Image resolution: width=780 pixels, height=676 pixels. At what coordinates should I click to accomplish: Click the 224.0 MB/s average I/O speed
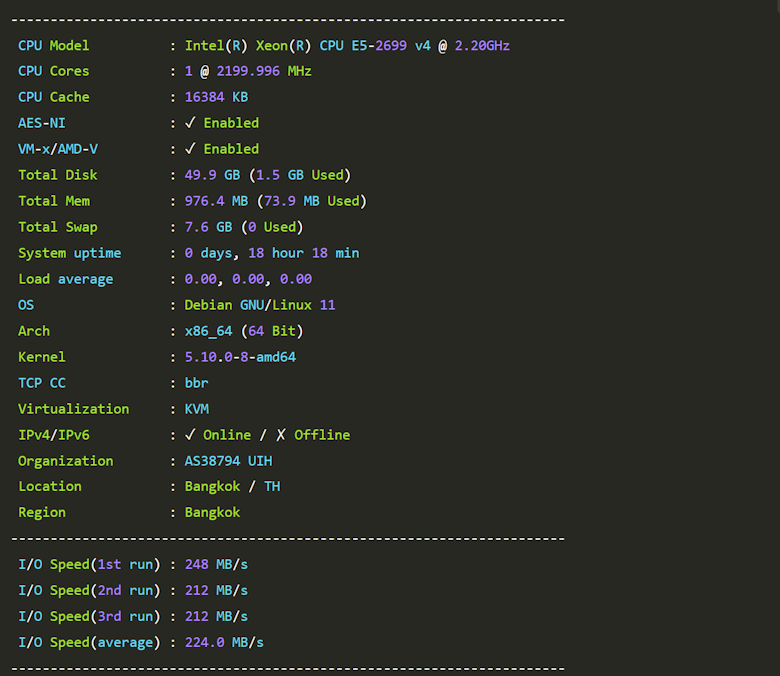(x=224, y=643)
